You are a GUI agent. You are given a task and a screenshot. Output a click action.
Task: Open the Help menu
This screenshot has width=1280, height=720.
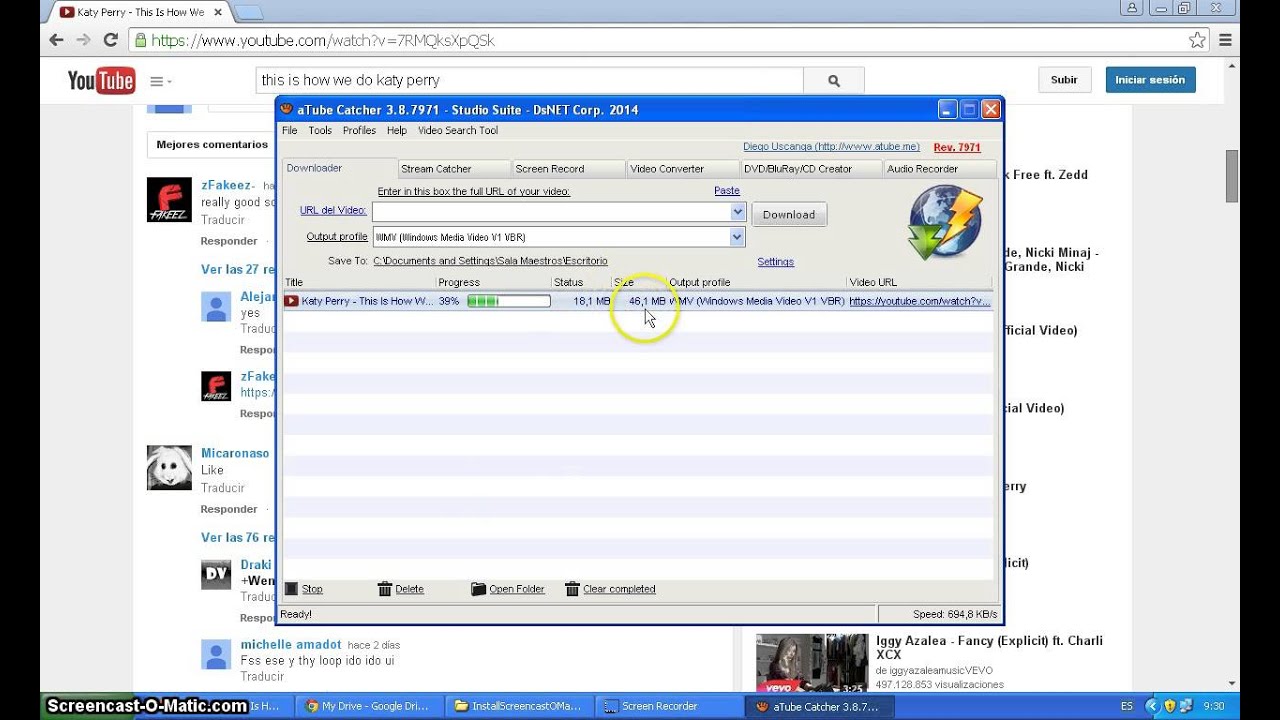[397, 130]
